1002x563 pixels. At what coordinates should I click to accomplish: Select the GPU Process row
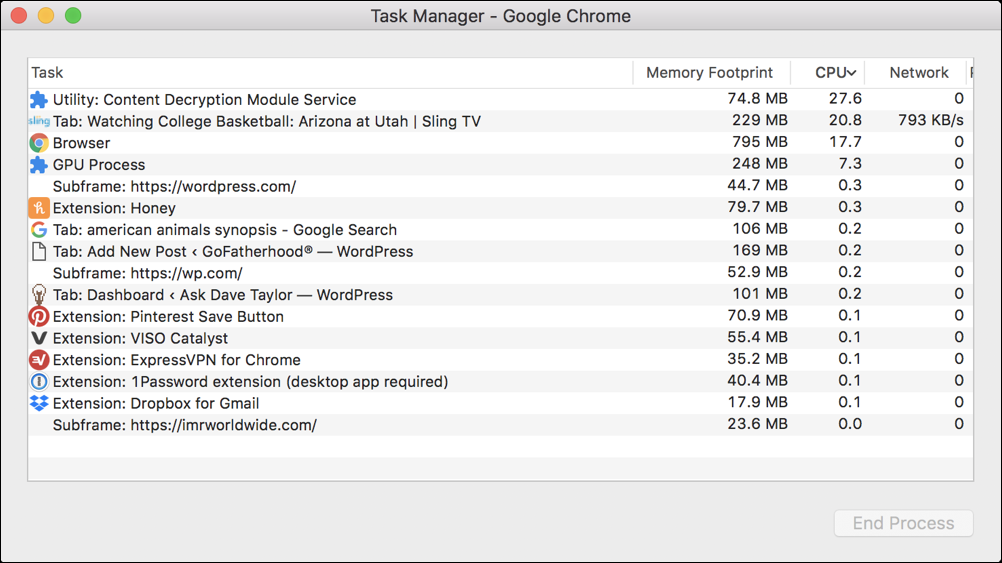pos(500,165)
